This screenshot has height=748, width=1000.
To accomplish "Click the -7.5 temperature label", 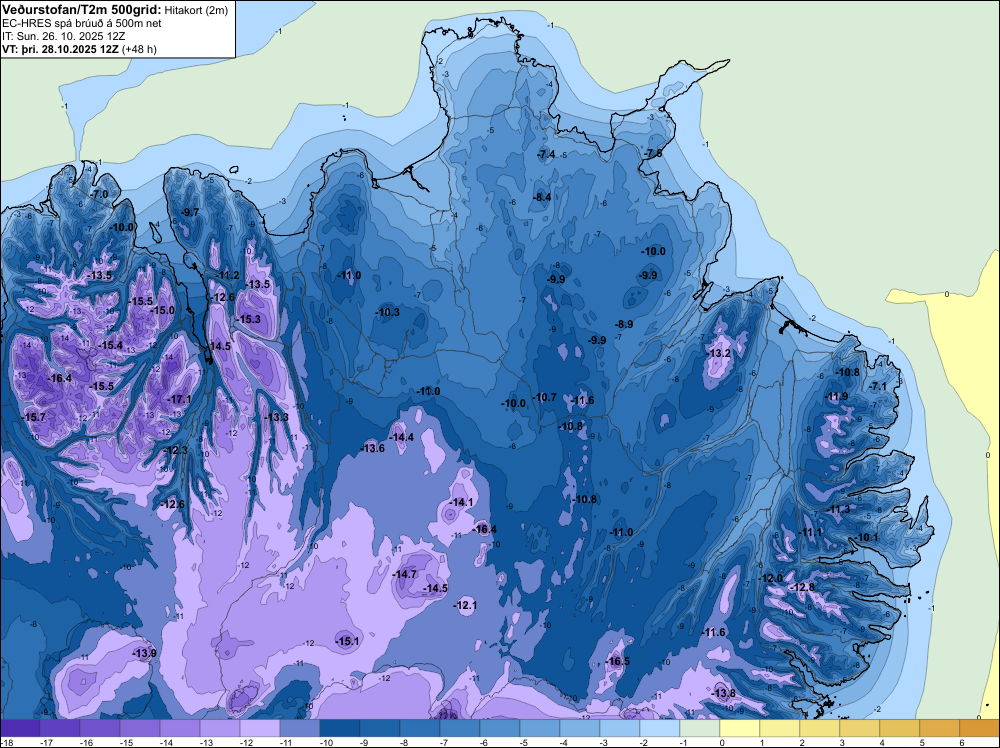I will click(653, 154).
